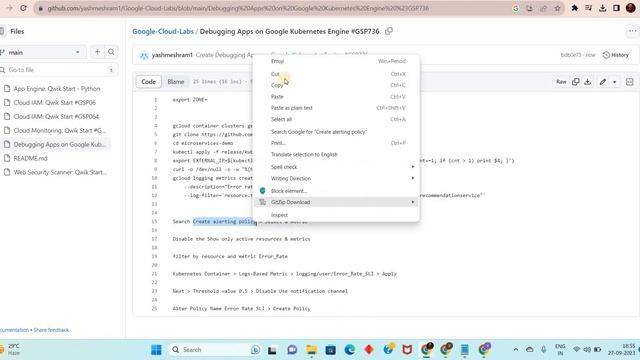Choose Inspect from context menu
The image size is (640, 360).
[x=337, y=215]
